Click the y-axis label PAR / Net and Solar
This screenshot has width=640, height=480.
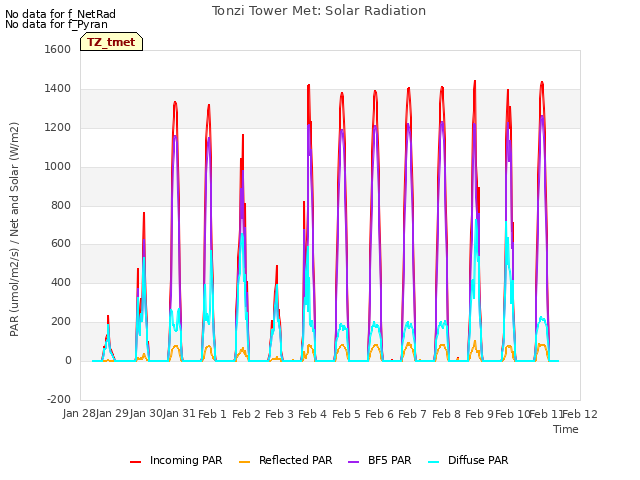(x=14, y=229)
